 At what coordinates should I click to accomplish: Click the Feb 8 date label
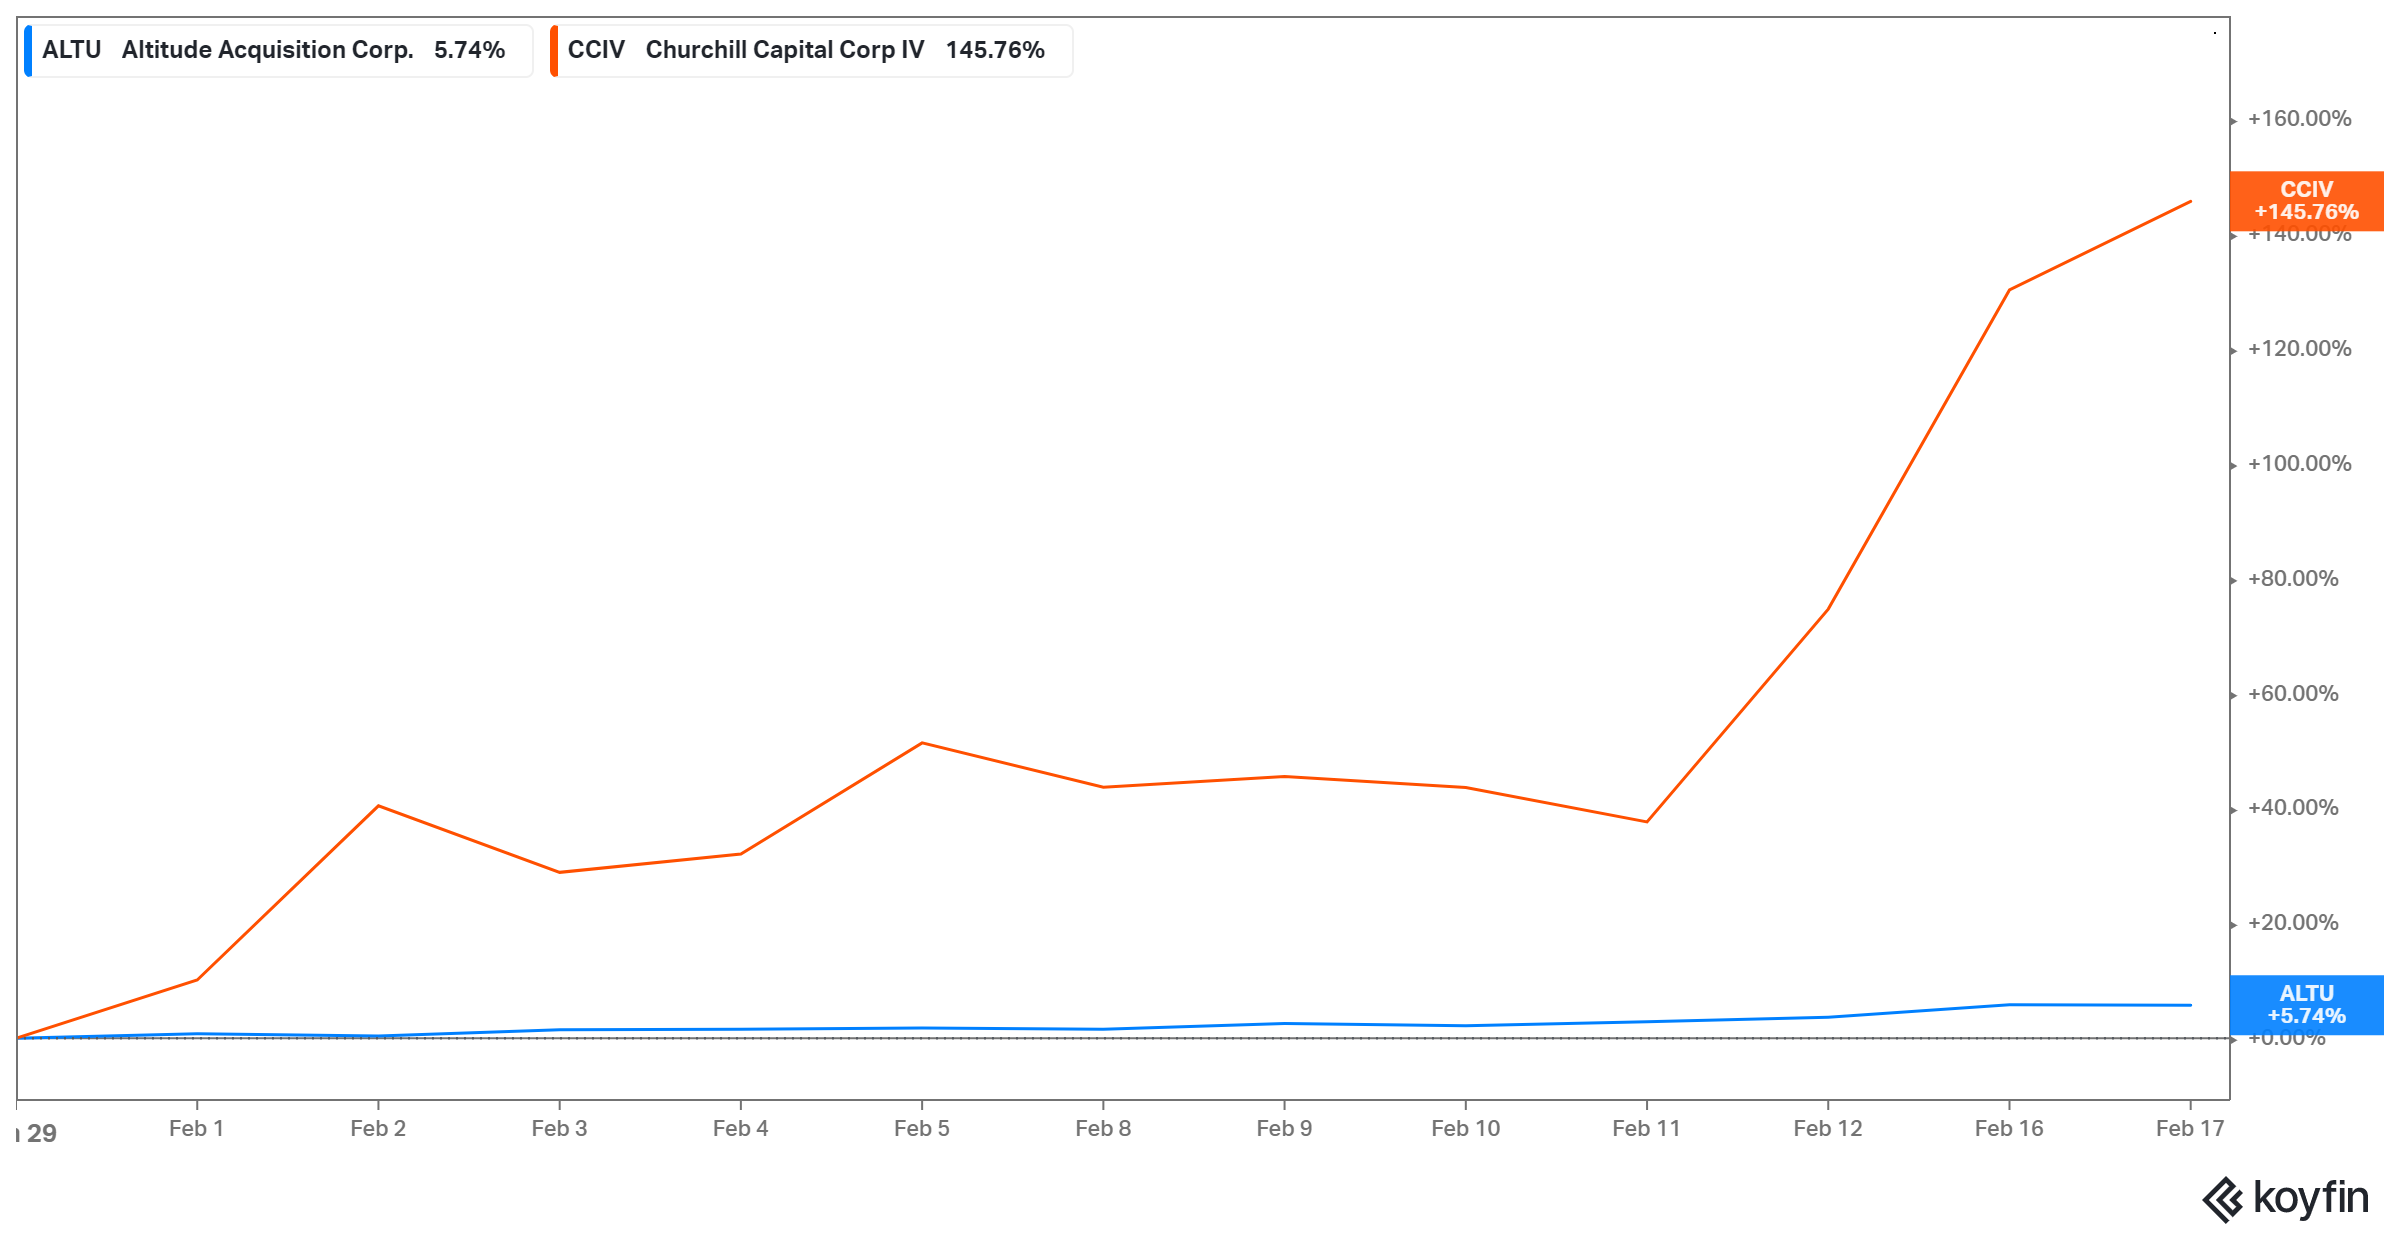[x=1103, y=1128]
